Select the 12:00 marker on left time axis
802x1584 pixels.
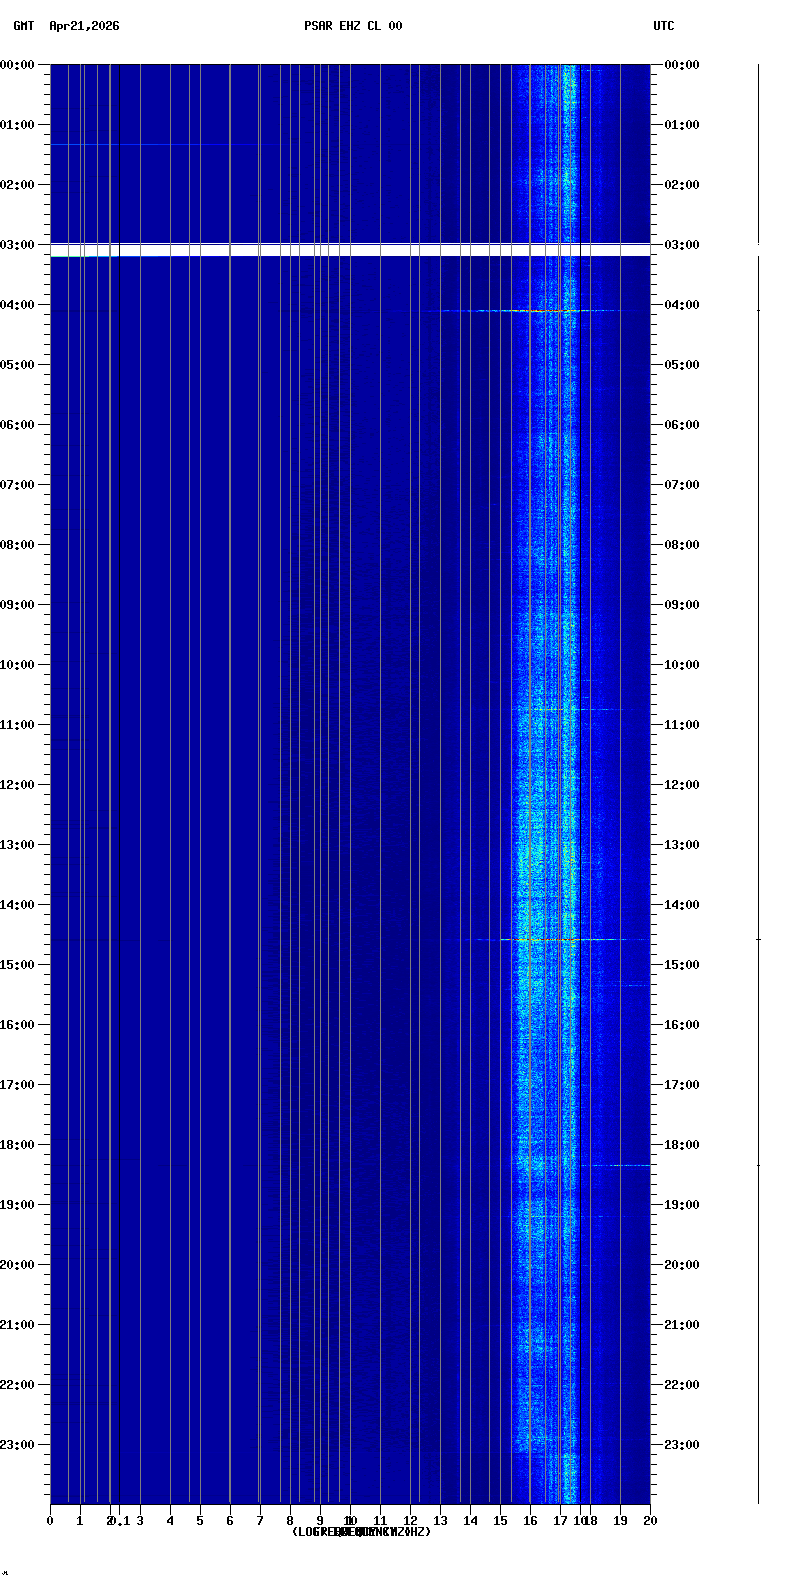pos(19,785)
